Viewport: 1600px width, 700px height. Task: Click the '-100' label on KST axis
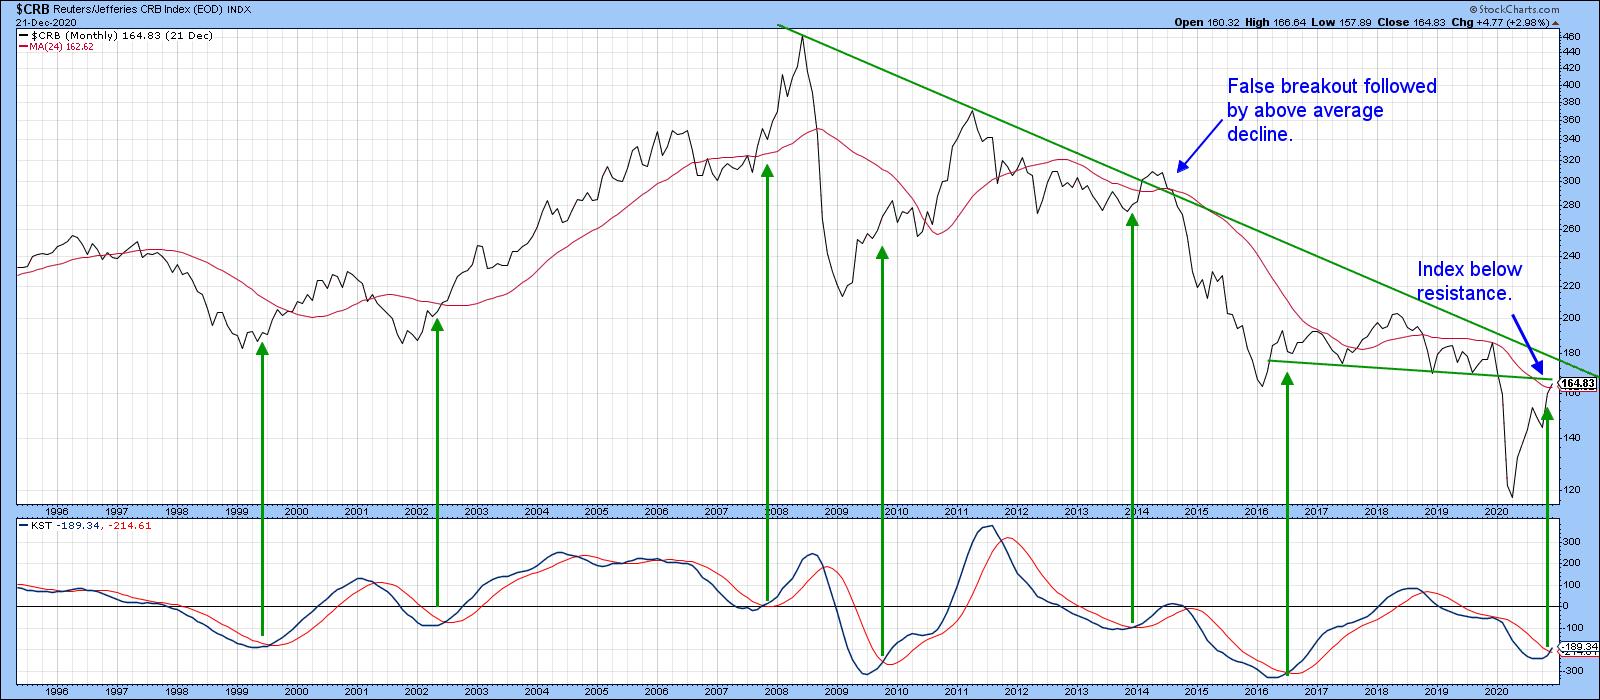pos(1571,628)
